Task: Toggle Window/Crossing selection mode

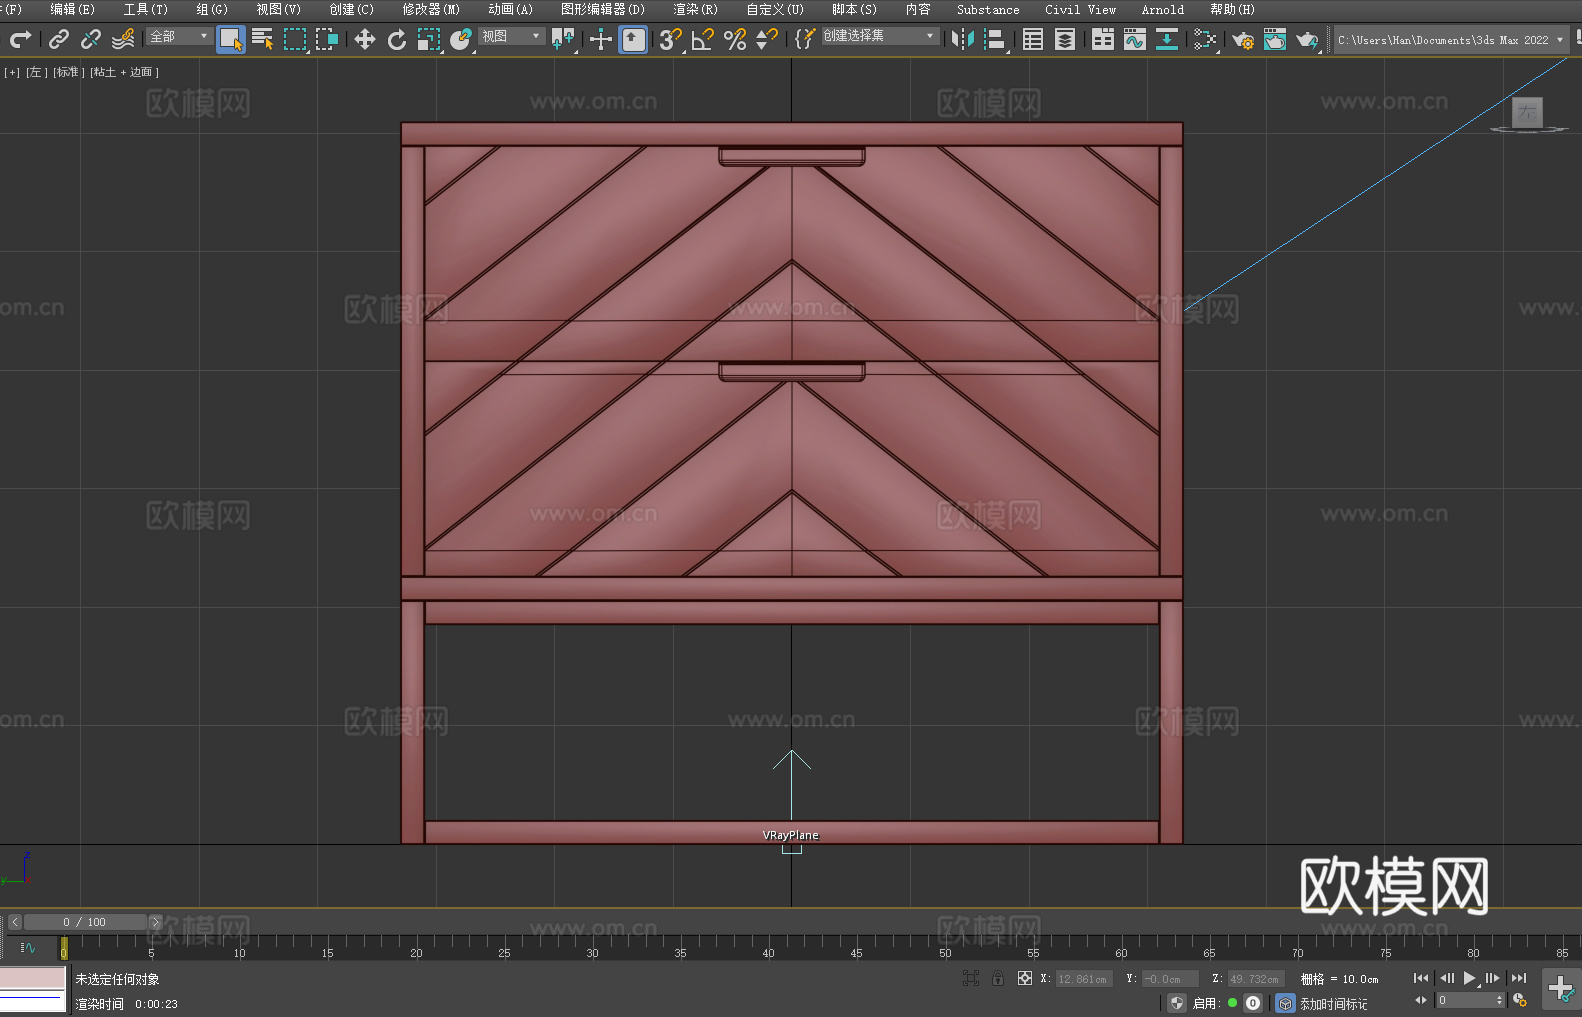Action: coord(327,39)
